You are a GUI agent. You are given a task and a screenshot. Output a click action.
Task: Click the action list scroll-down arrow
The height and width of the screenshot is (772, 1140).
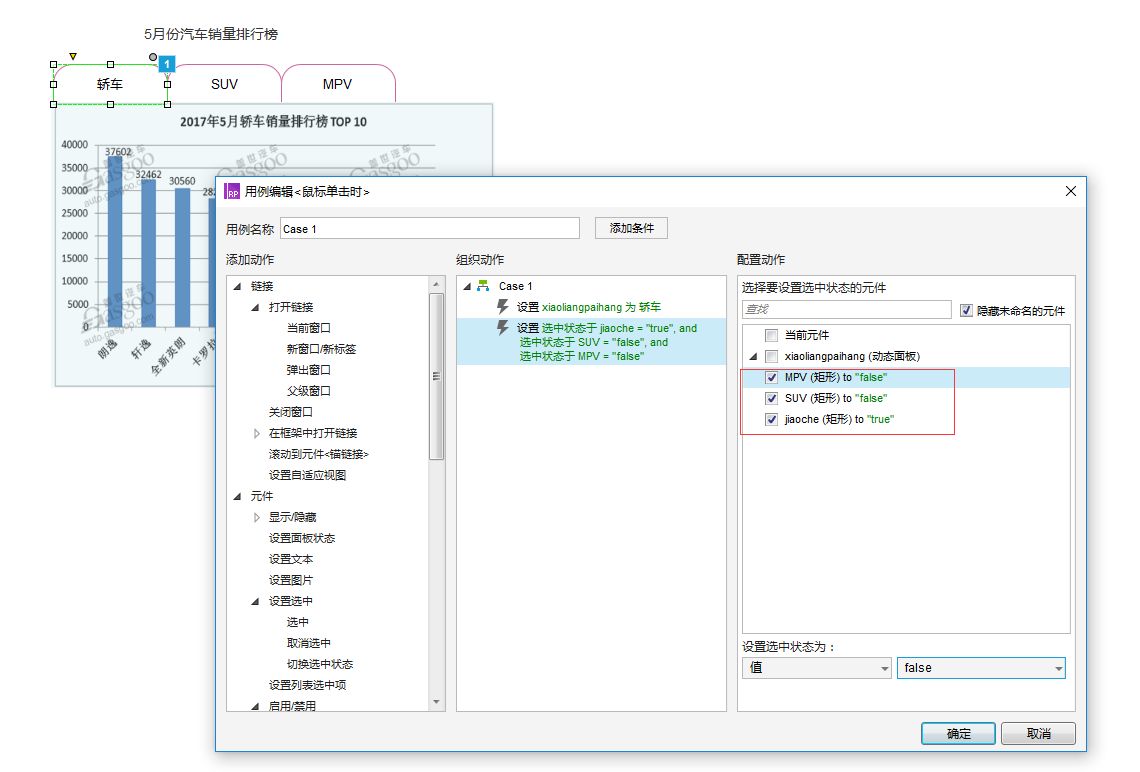click(x=436, y=702)
